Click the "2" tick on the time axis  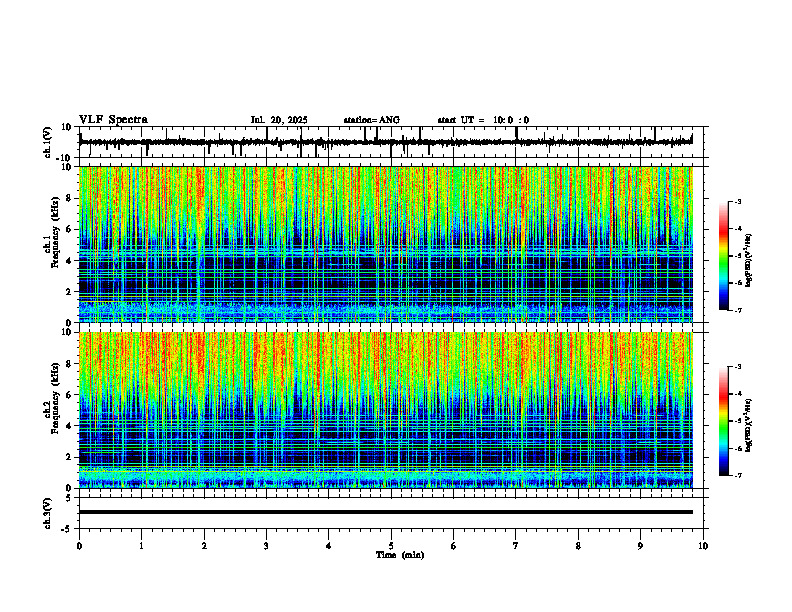(204, 546)
